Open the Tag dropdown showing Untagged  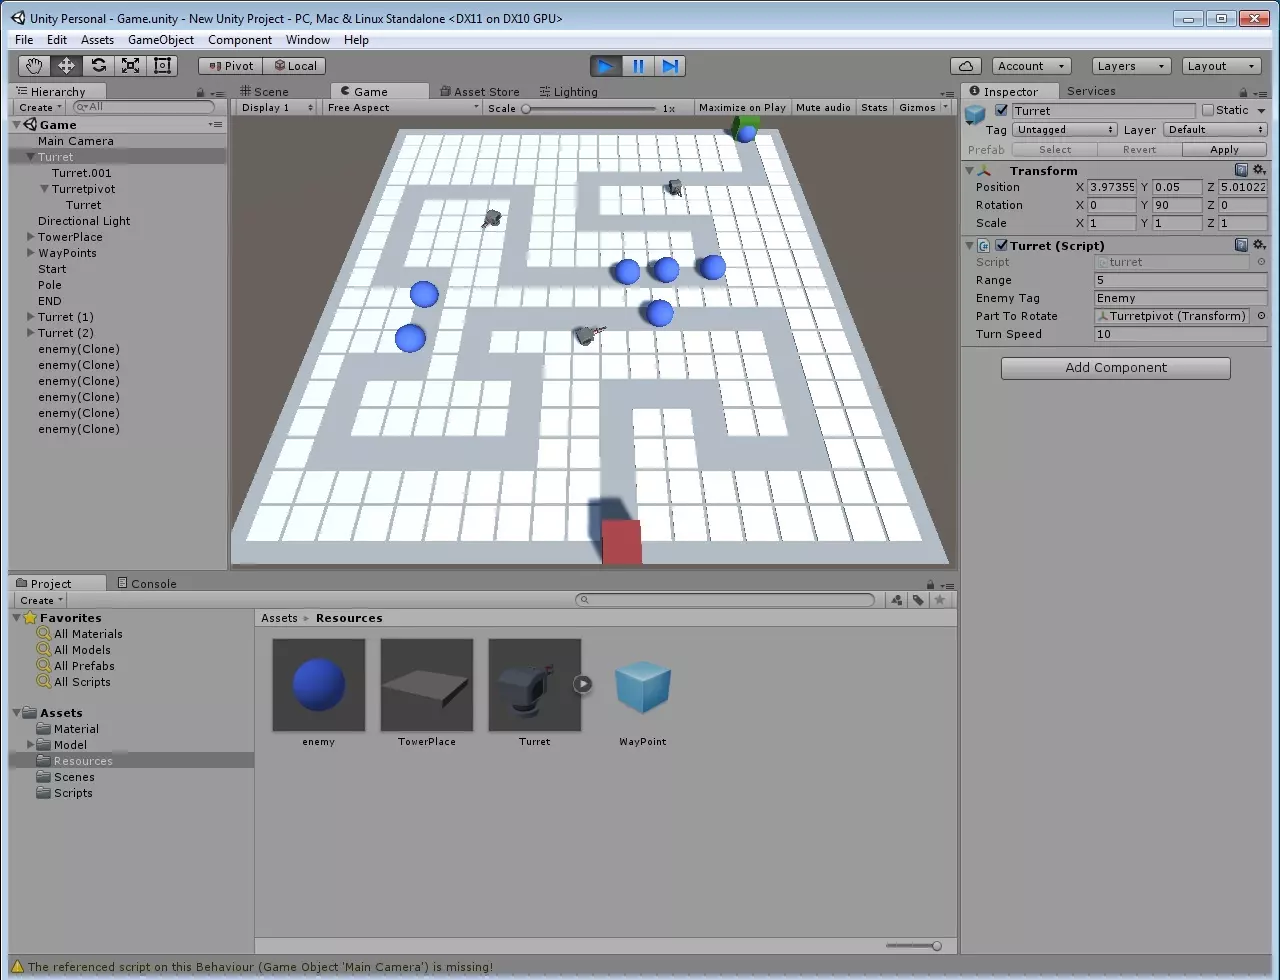click(1065, 130)
